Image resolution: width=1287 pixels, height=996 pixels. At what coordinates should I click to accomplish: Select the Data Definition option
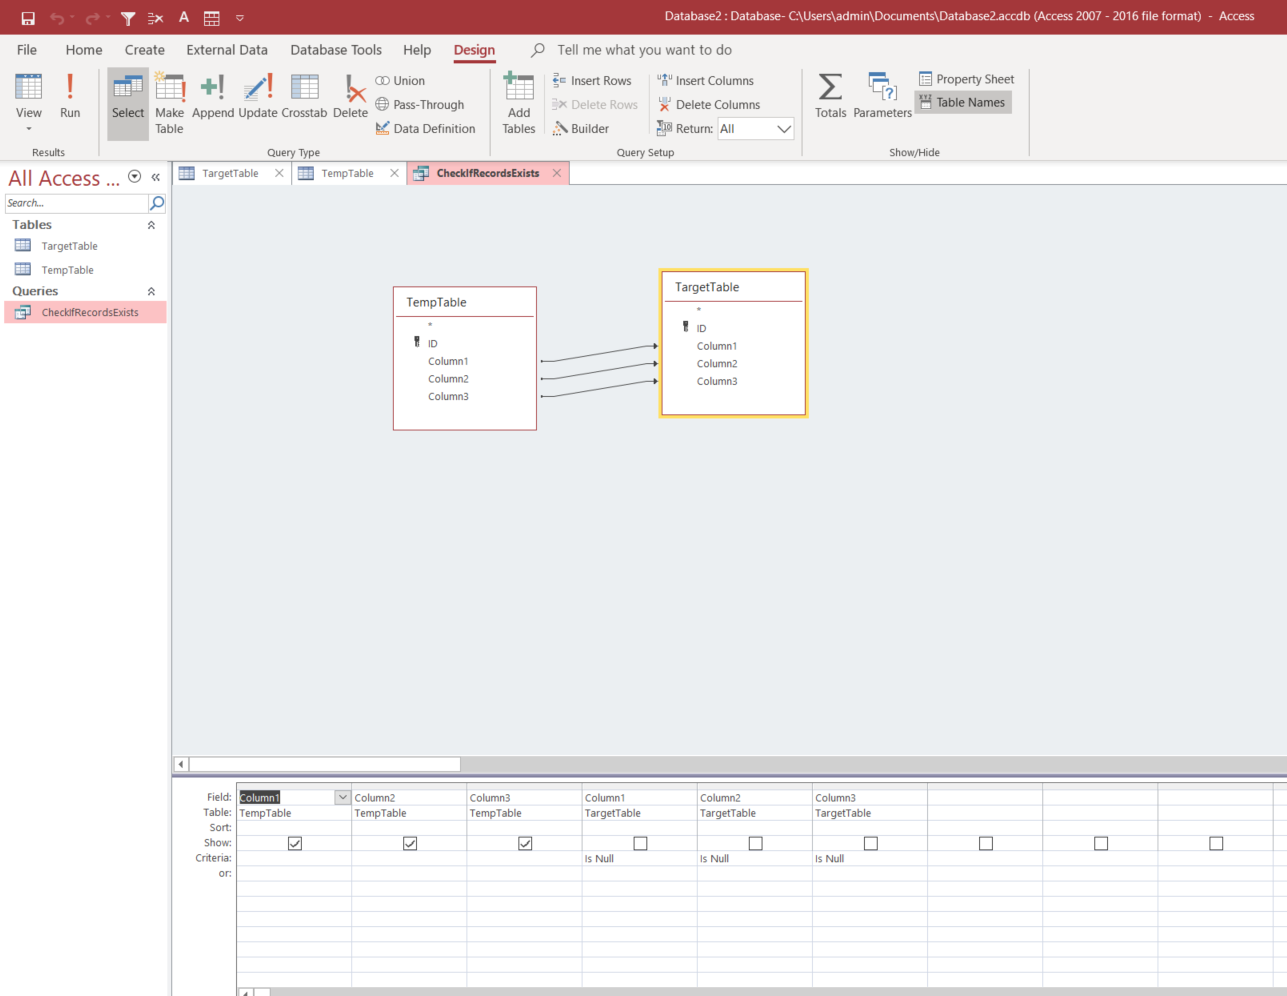426,129
